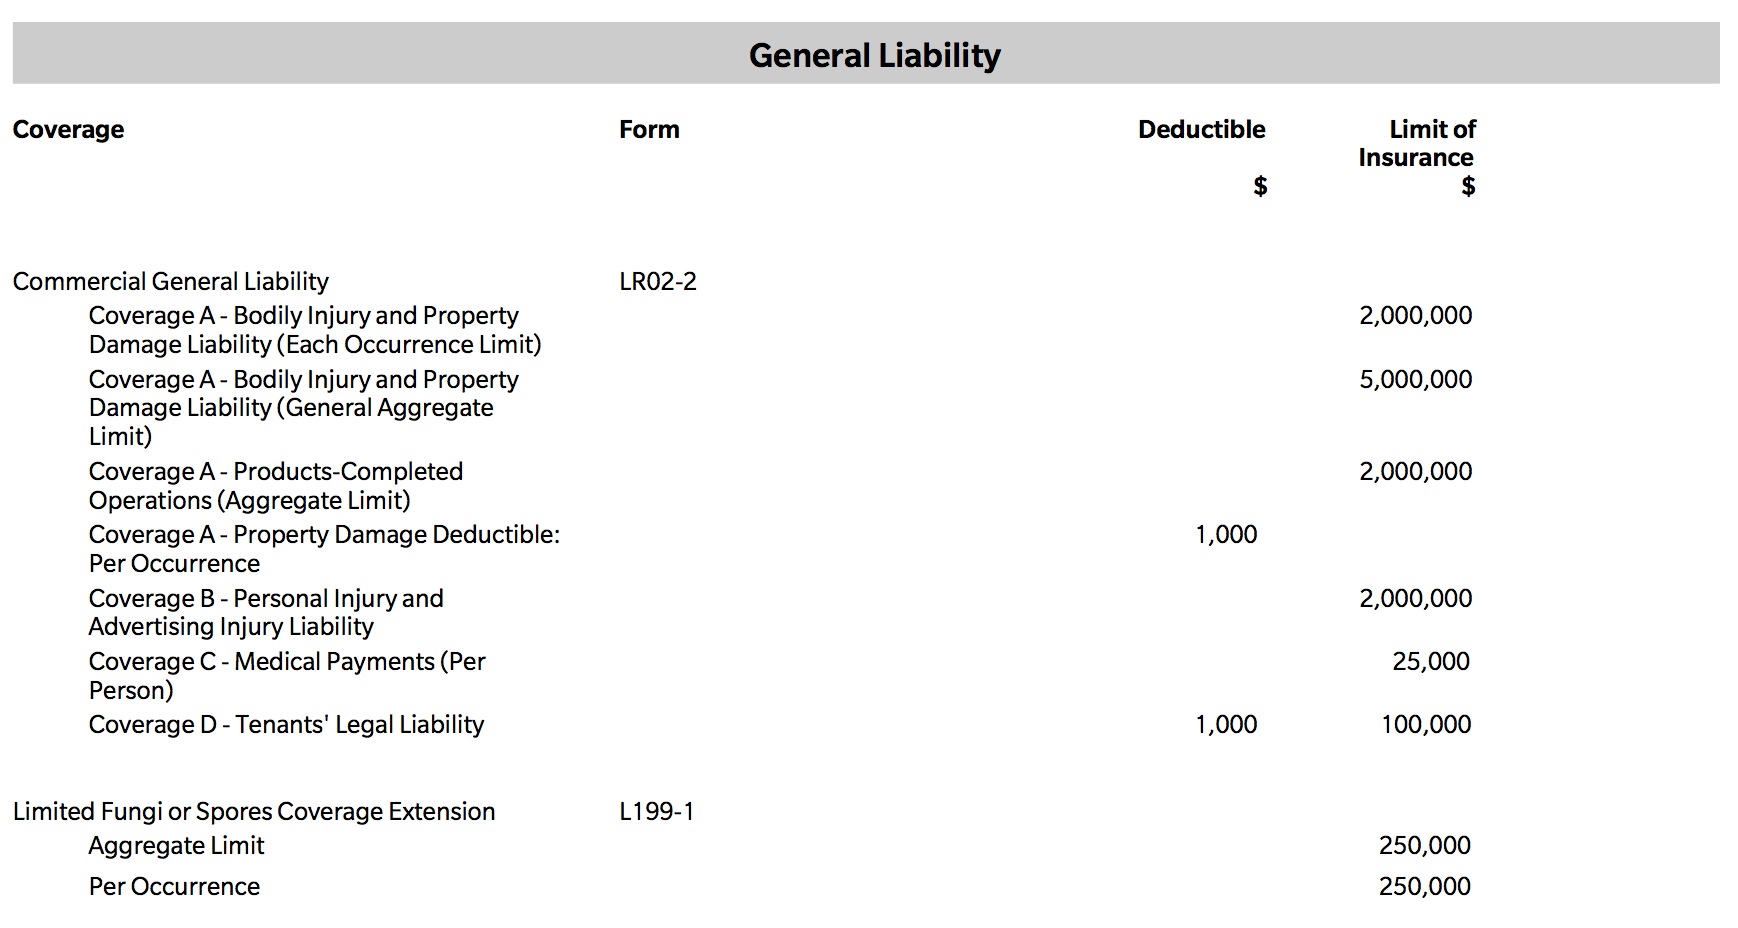Click the 250,000 value beside Per Occurrence
The width and height of the screenshot is (1738, 928).
tap(1424, 887)
